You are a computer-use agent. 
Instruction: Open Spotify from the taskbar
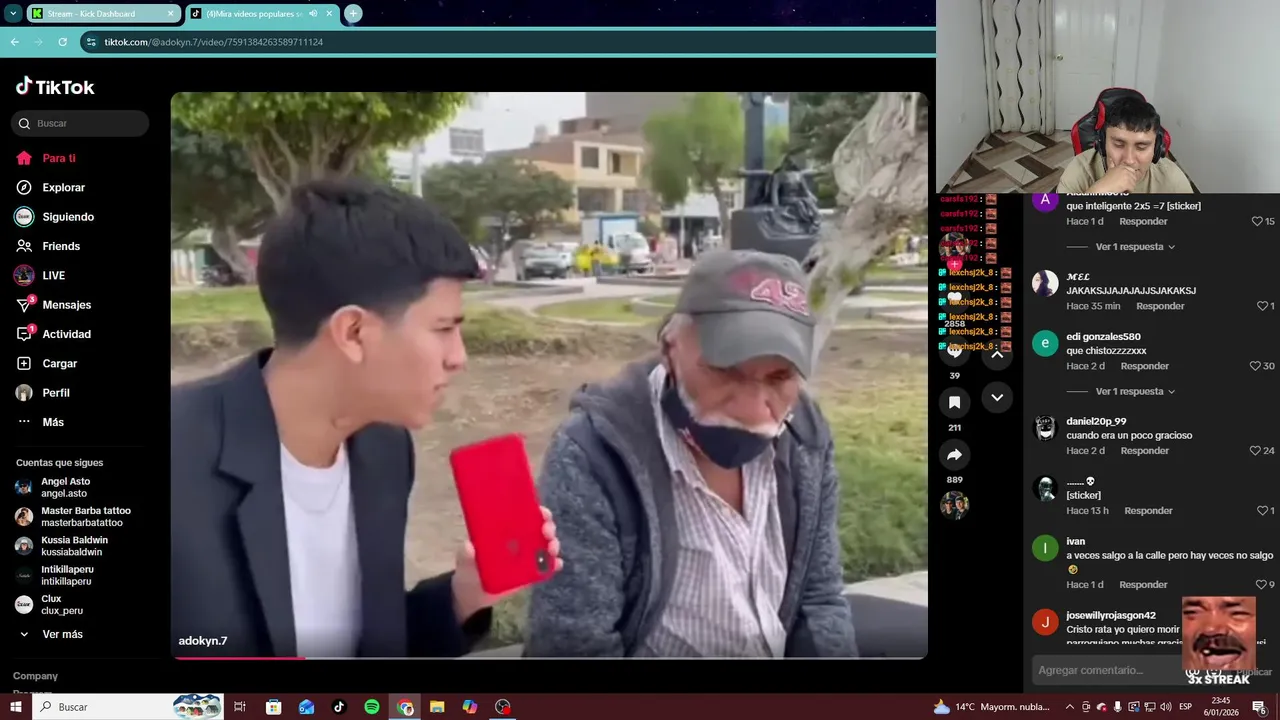pyautogui.click(x=372, y=707)
